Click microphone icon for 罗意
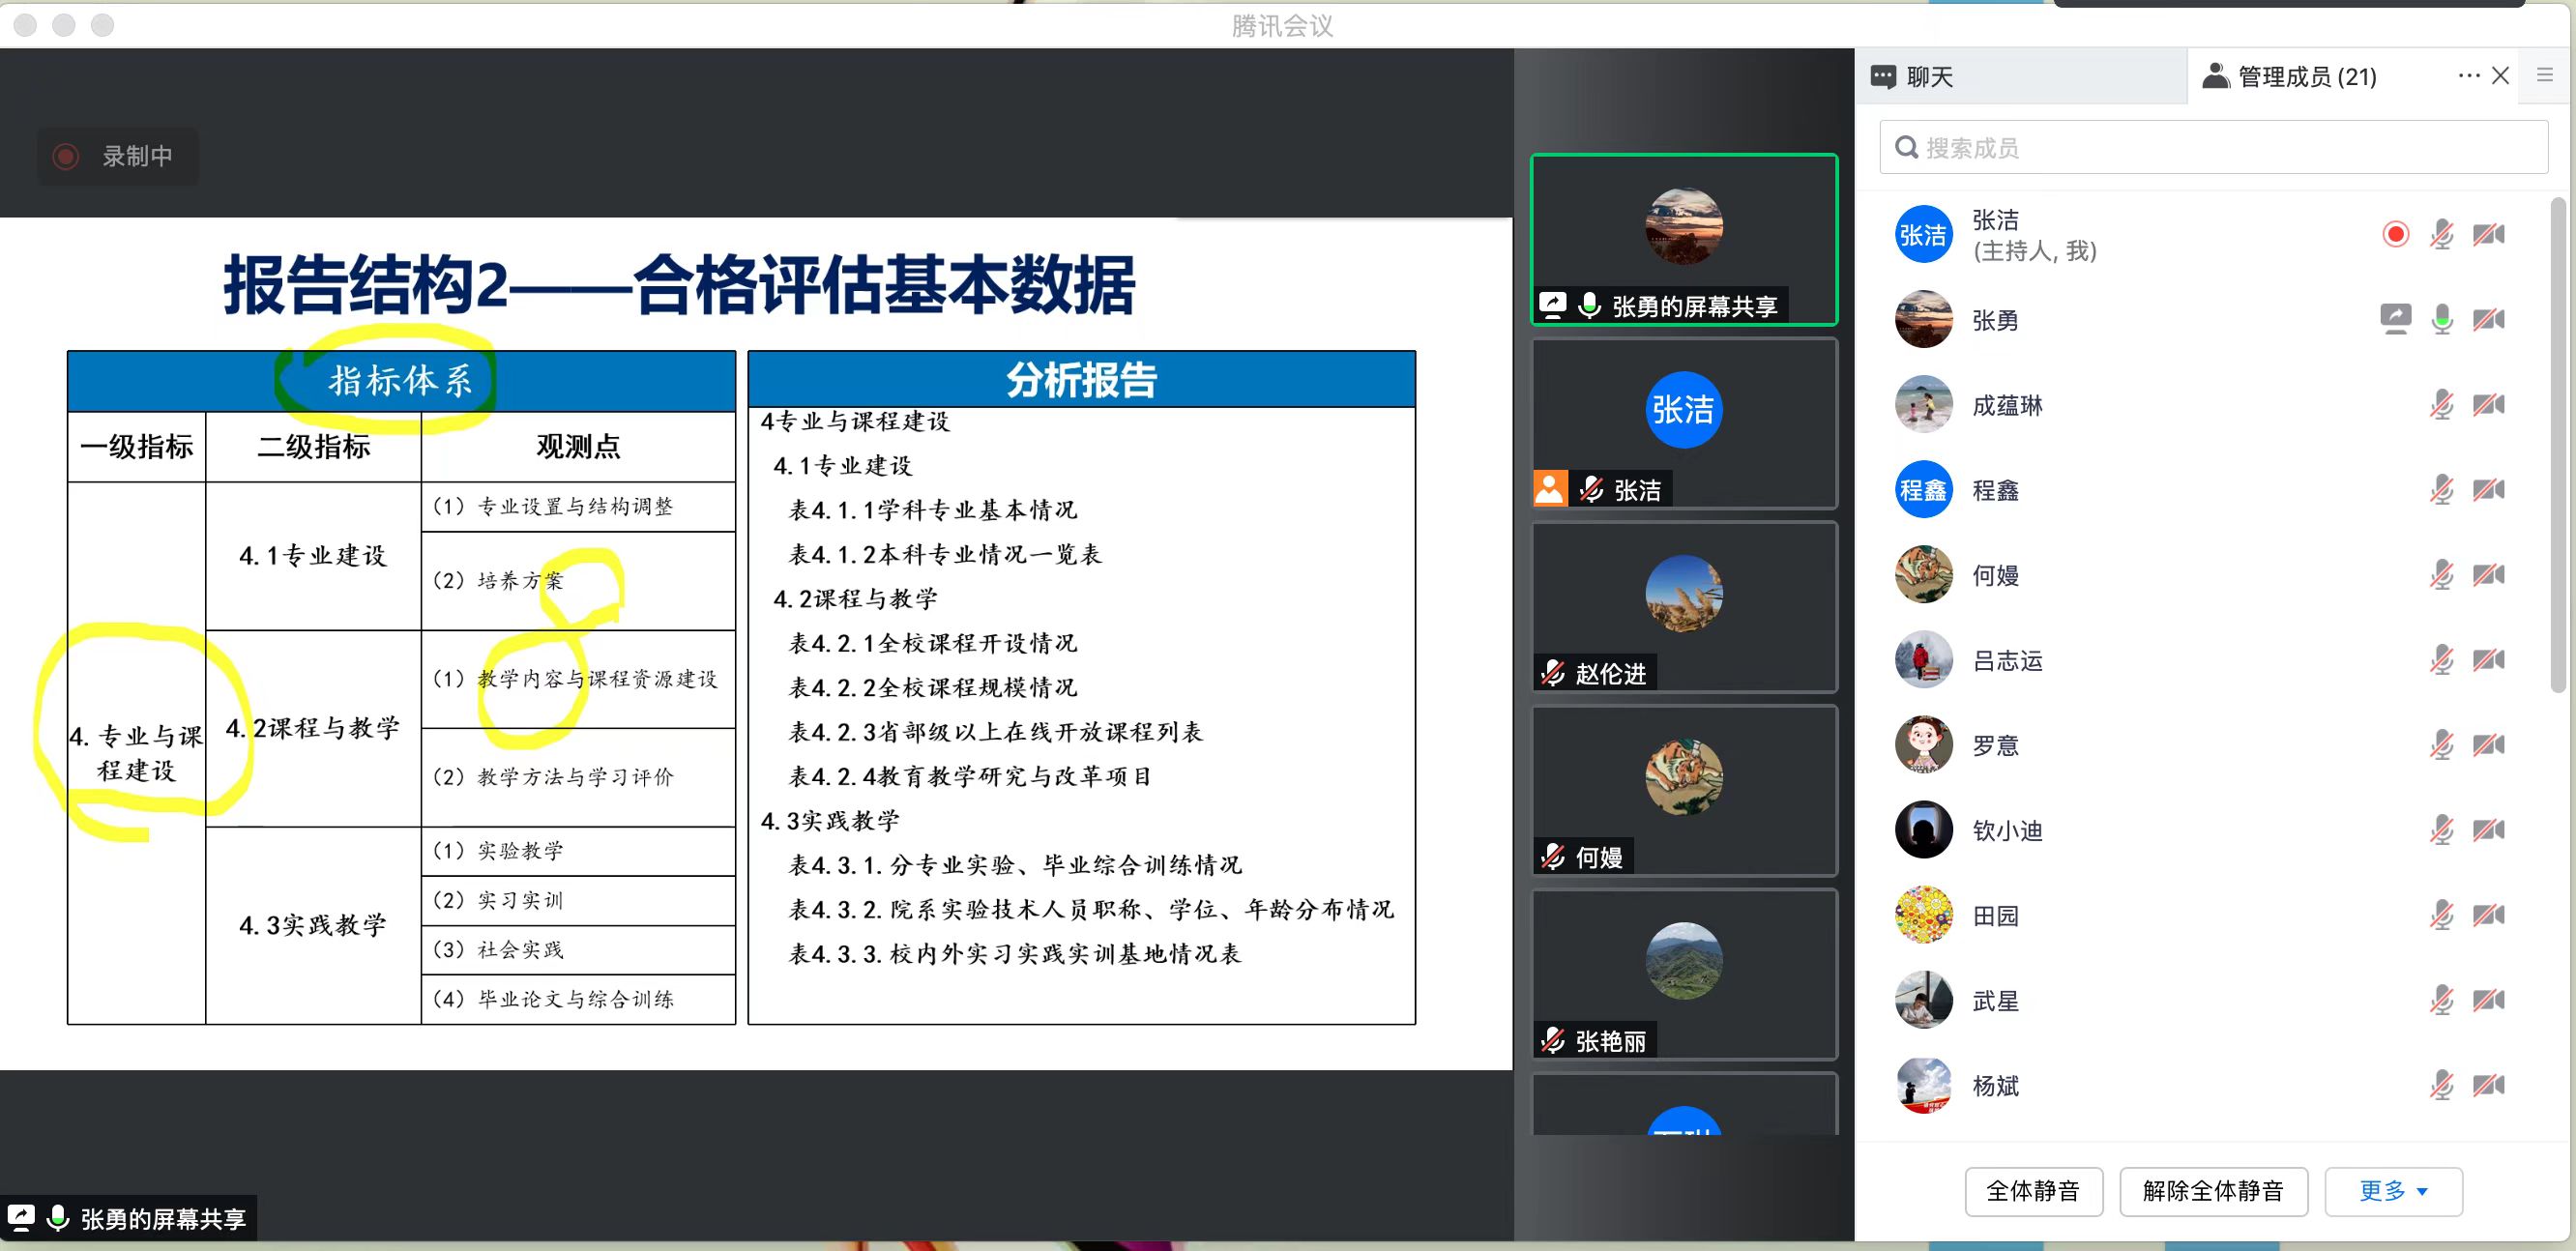Screen dimensions: 2576x1251 click(2441, 745)
